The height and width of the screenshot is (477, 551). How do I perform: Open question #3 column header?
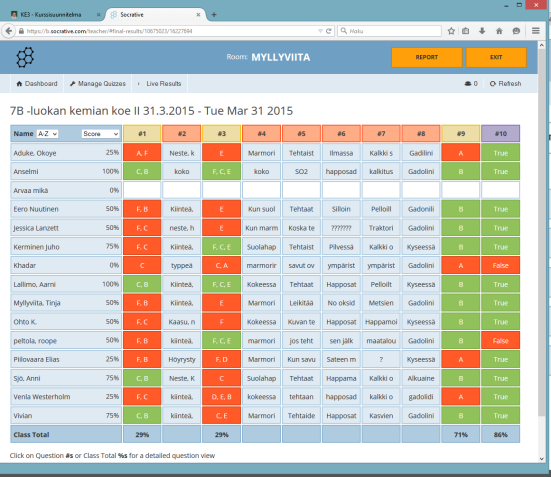tap(221, 134)
